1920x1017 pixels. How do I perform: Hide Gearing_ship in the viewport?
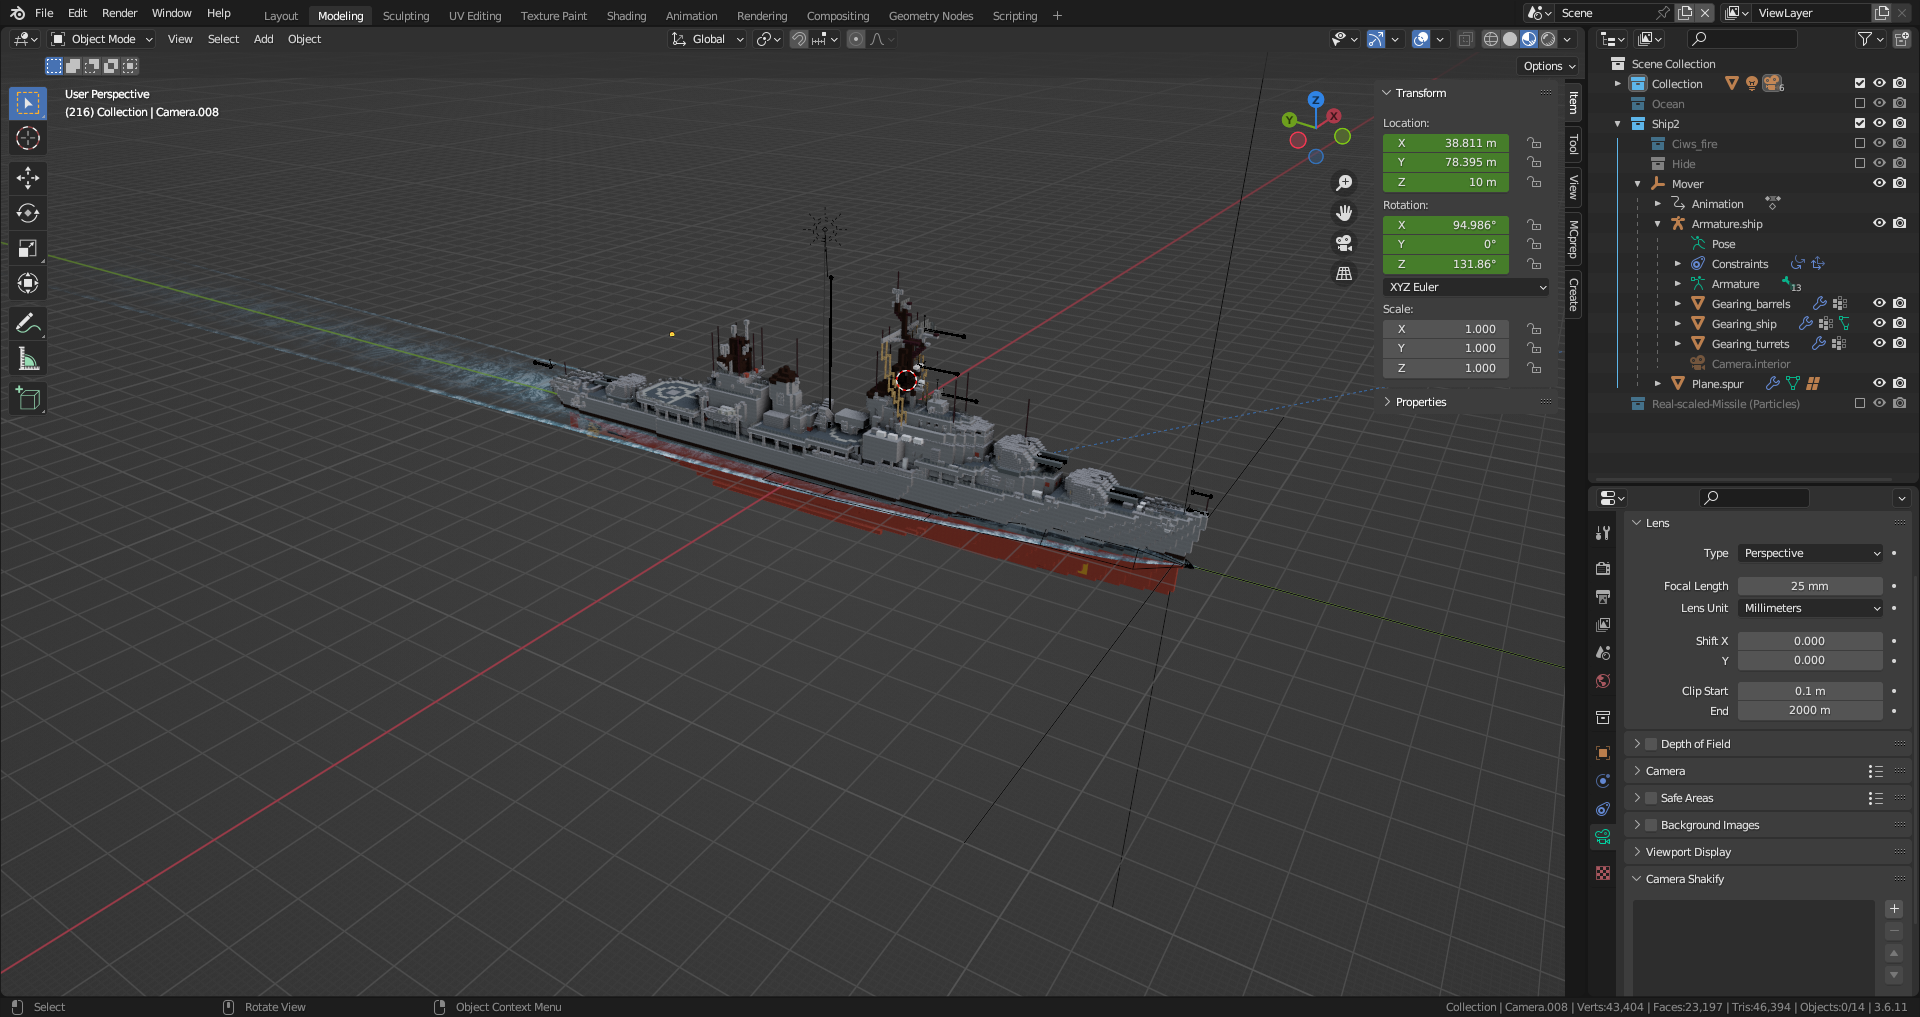(1879, 324)
